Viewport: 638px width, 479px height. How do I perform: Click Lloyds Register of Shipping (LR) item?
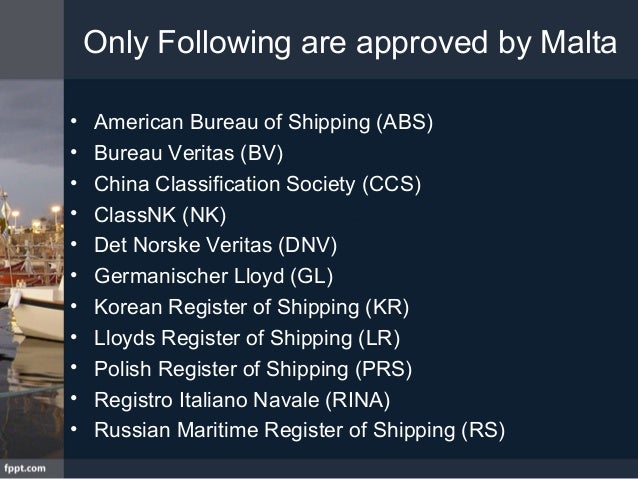(247, 338)
